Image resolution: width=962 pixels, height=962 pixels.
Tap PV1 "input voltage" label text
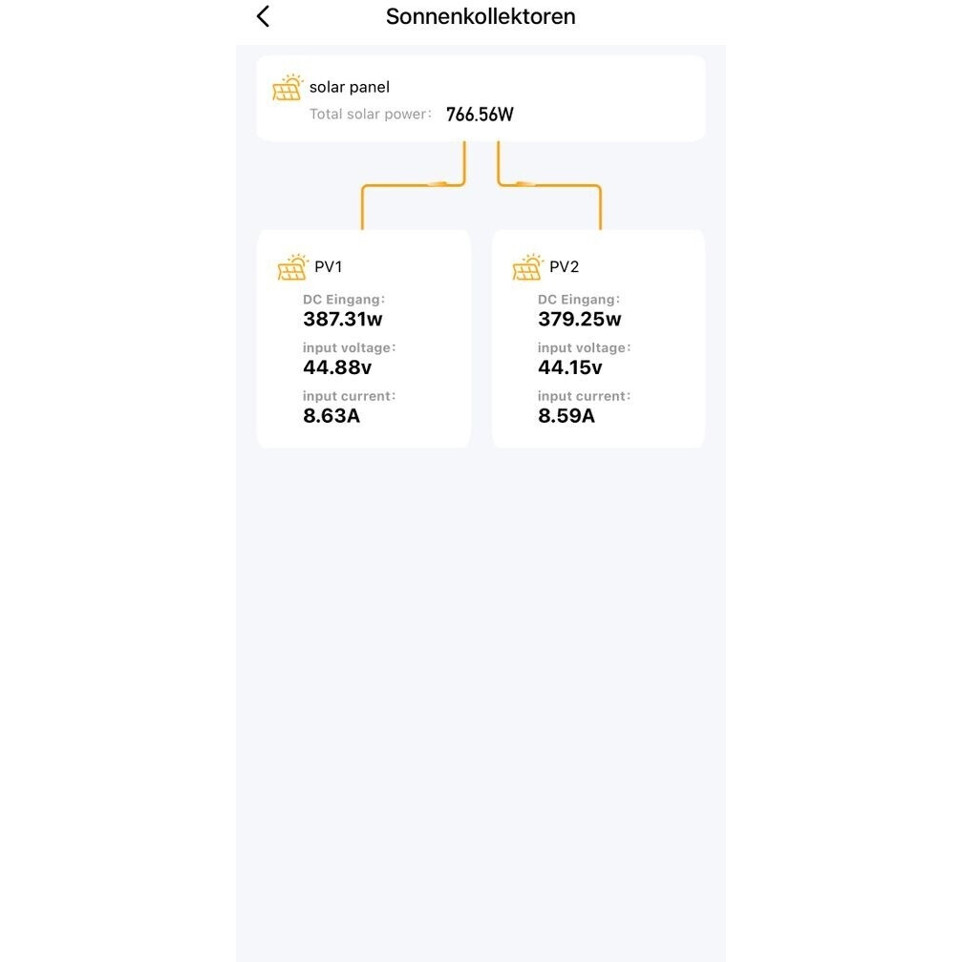(x=349, y=348)
